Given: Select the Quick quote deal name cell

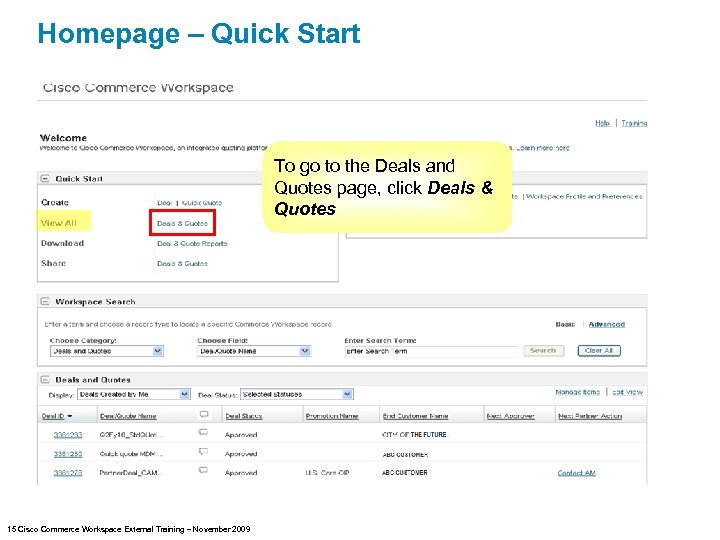Looking at the screenshot, I should pyautogui.click(x=131, y=454).
